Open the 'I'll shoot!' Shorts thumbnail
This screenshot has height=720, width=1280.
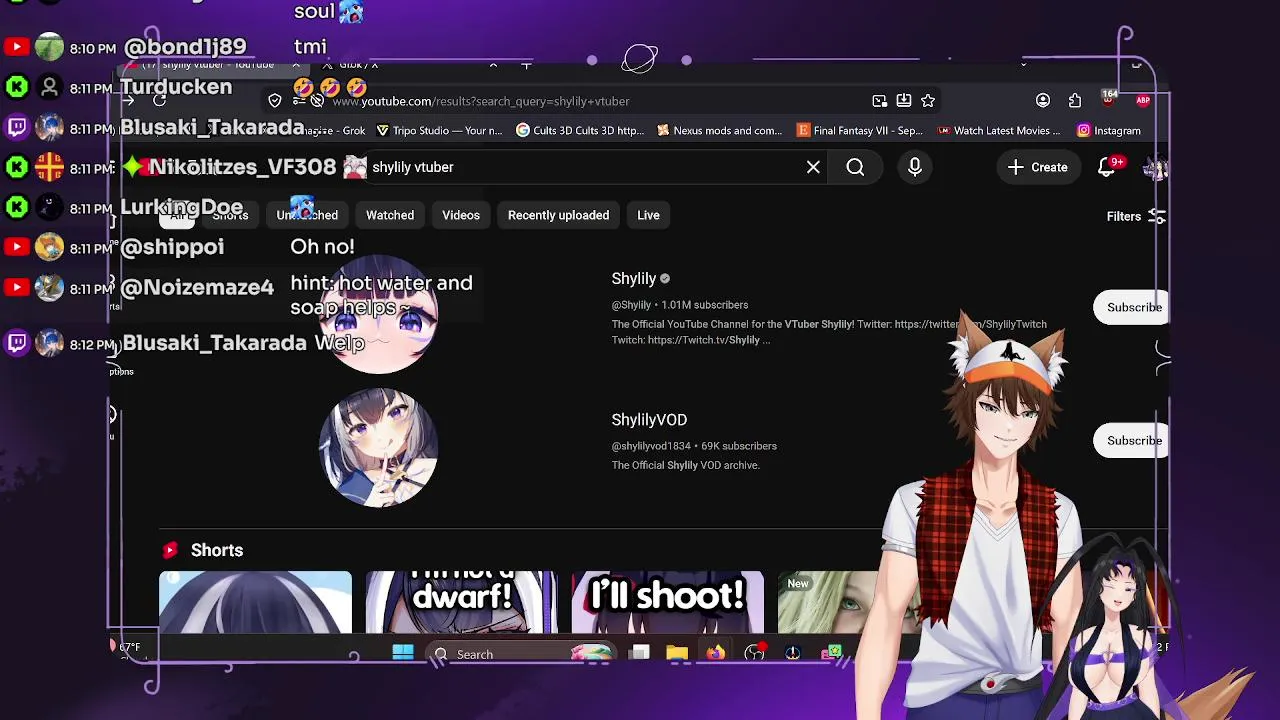[668, 602]
